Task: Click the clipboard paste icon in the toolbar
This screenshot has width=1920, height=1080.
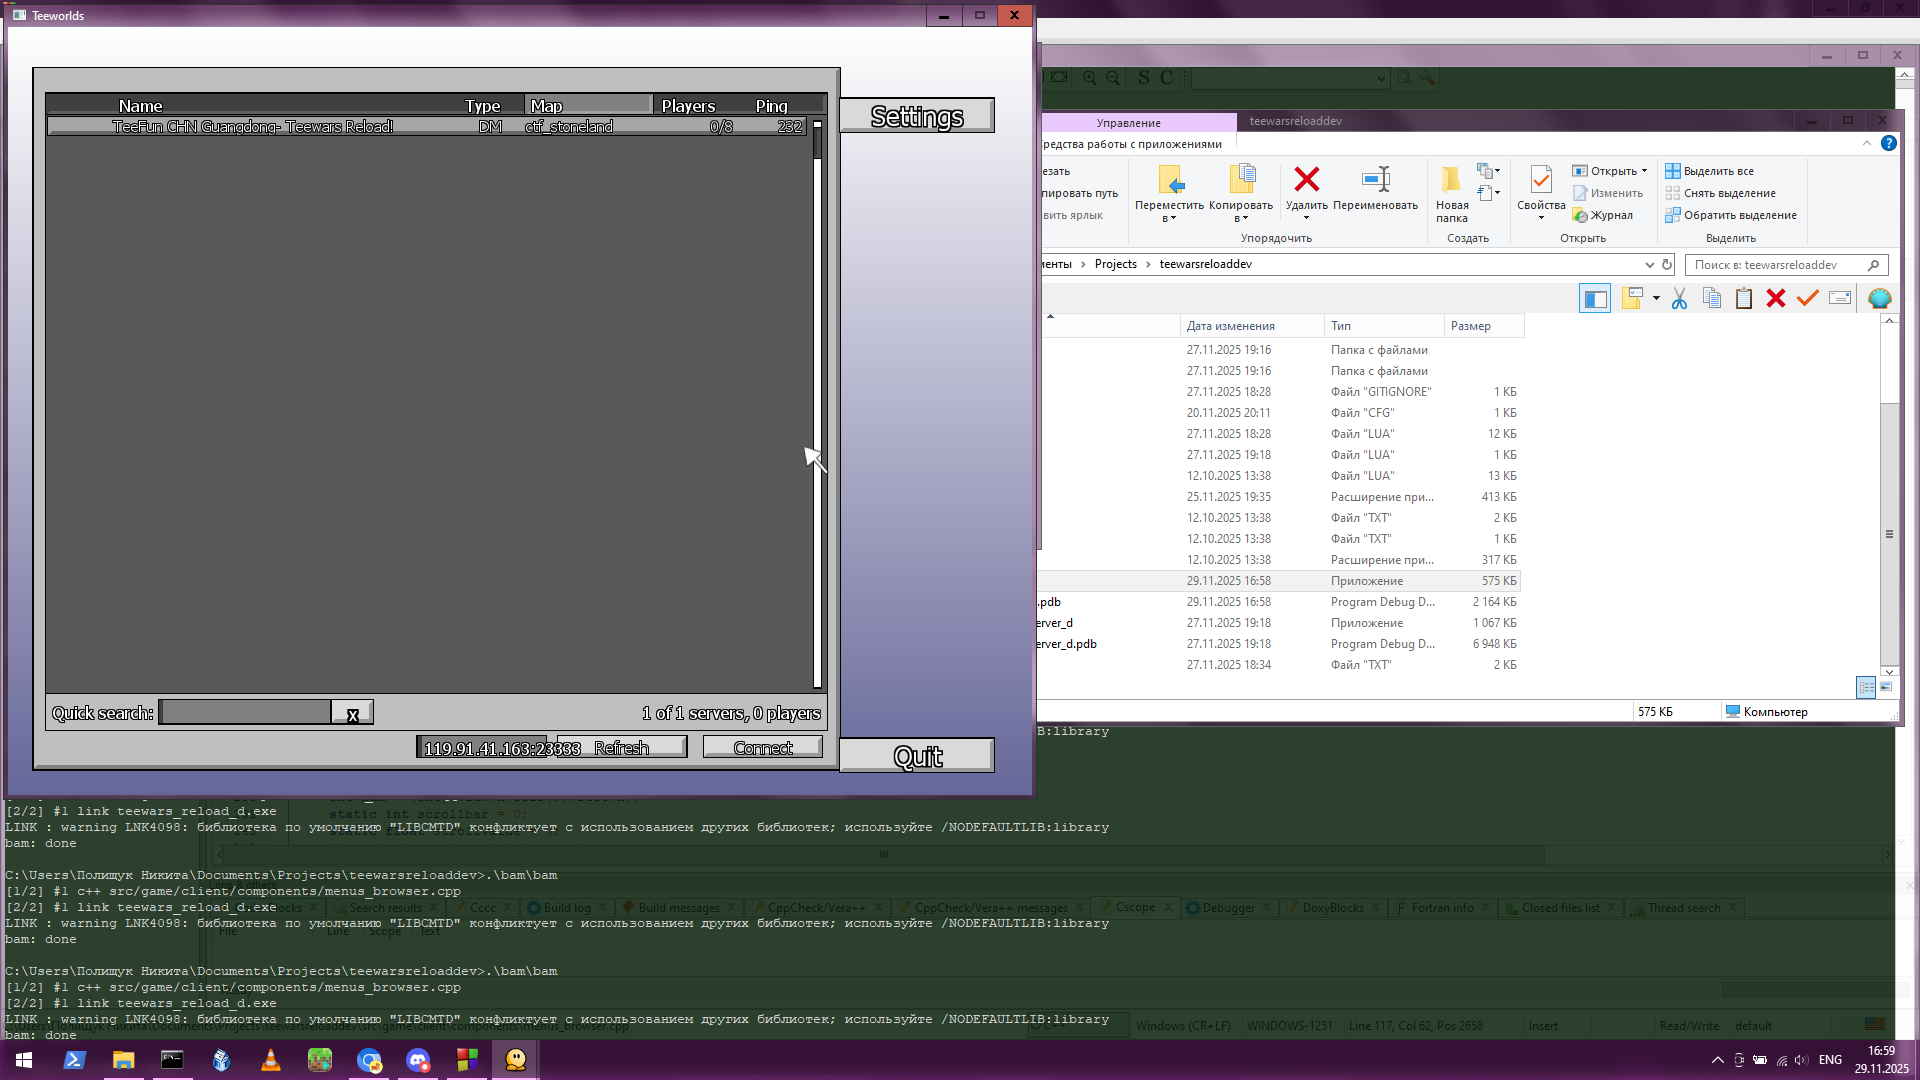Action: [x=1743, y=298]
